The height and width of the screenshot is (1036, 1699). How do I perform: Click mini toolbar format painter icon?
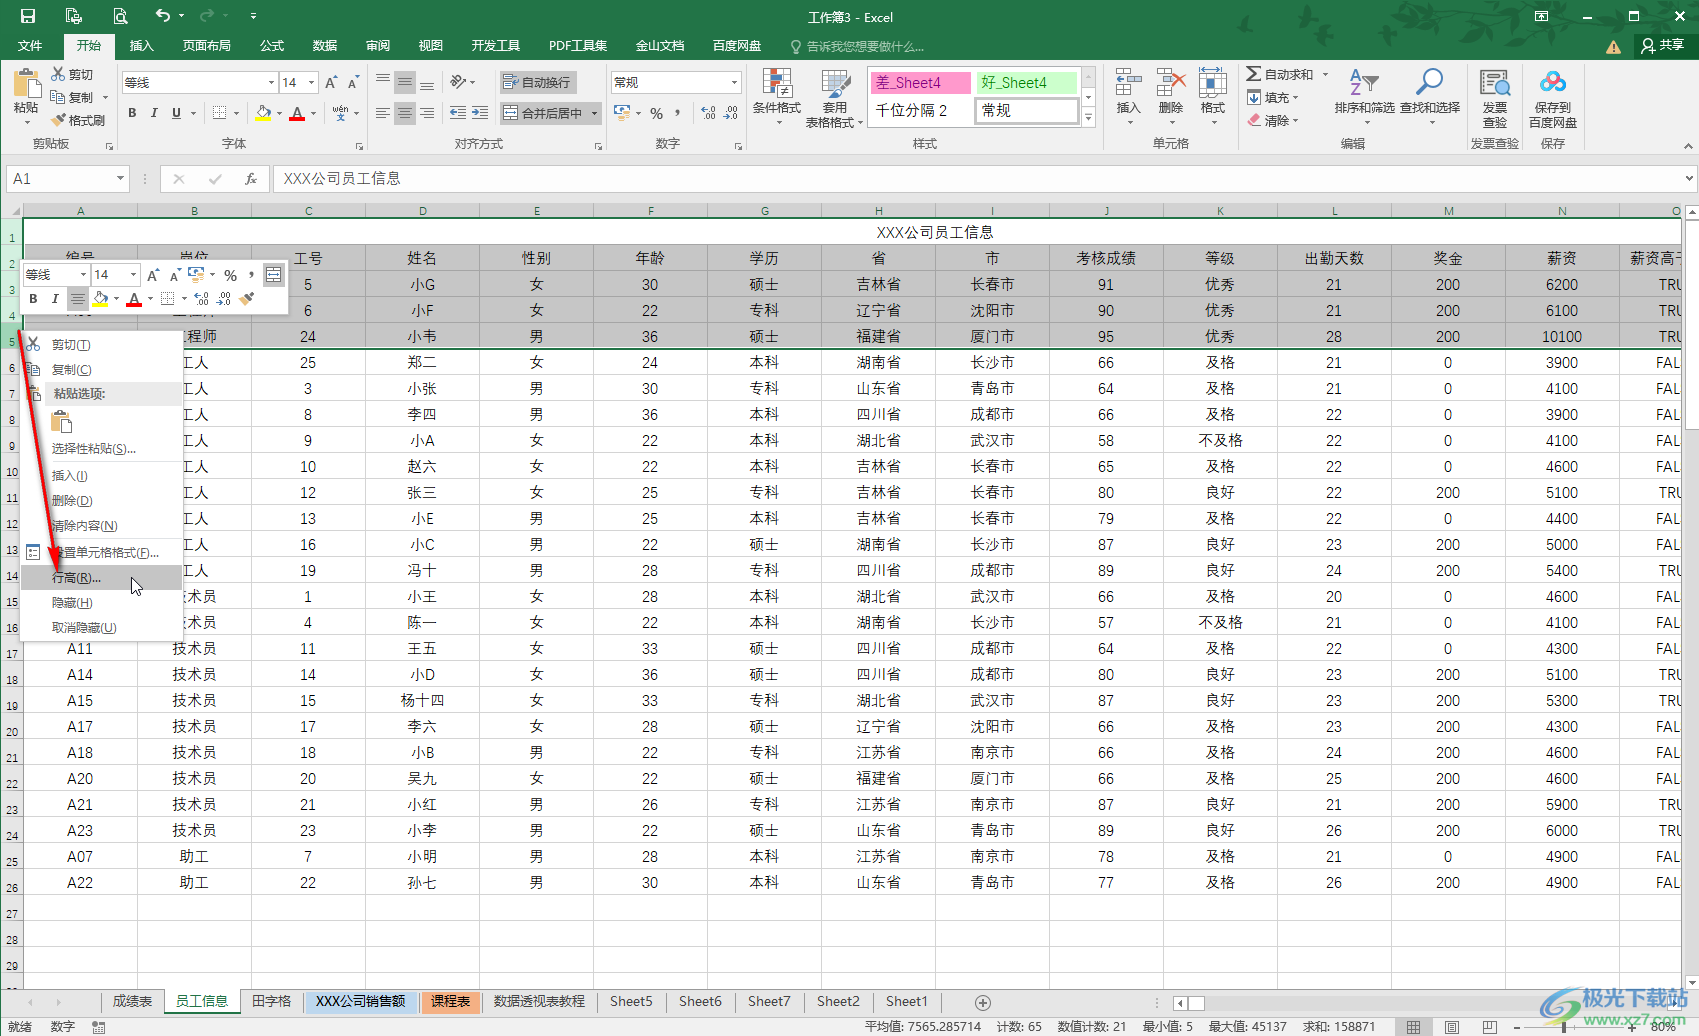coord(247,299)
